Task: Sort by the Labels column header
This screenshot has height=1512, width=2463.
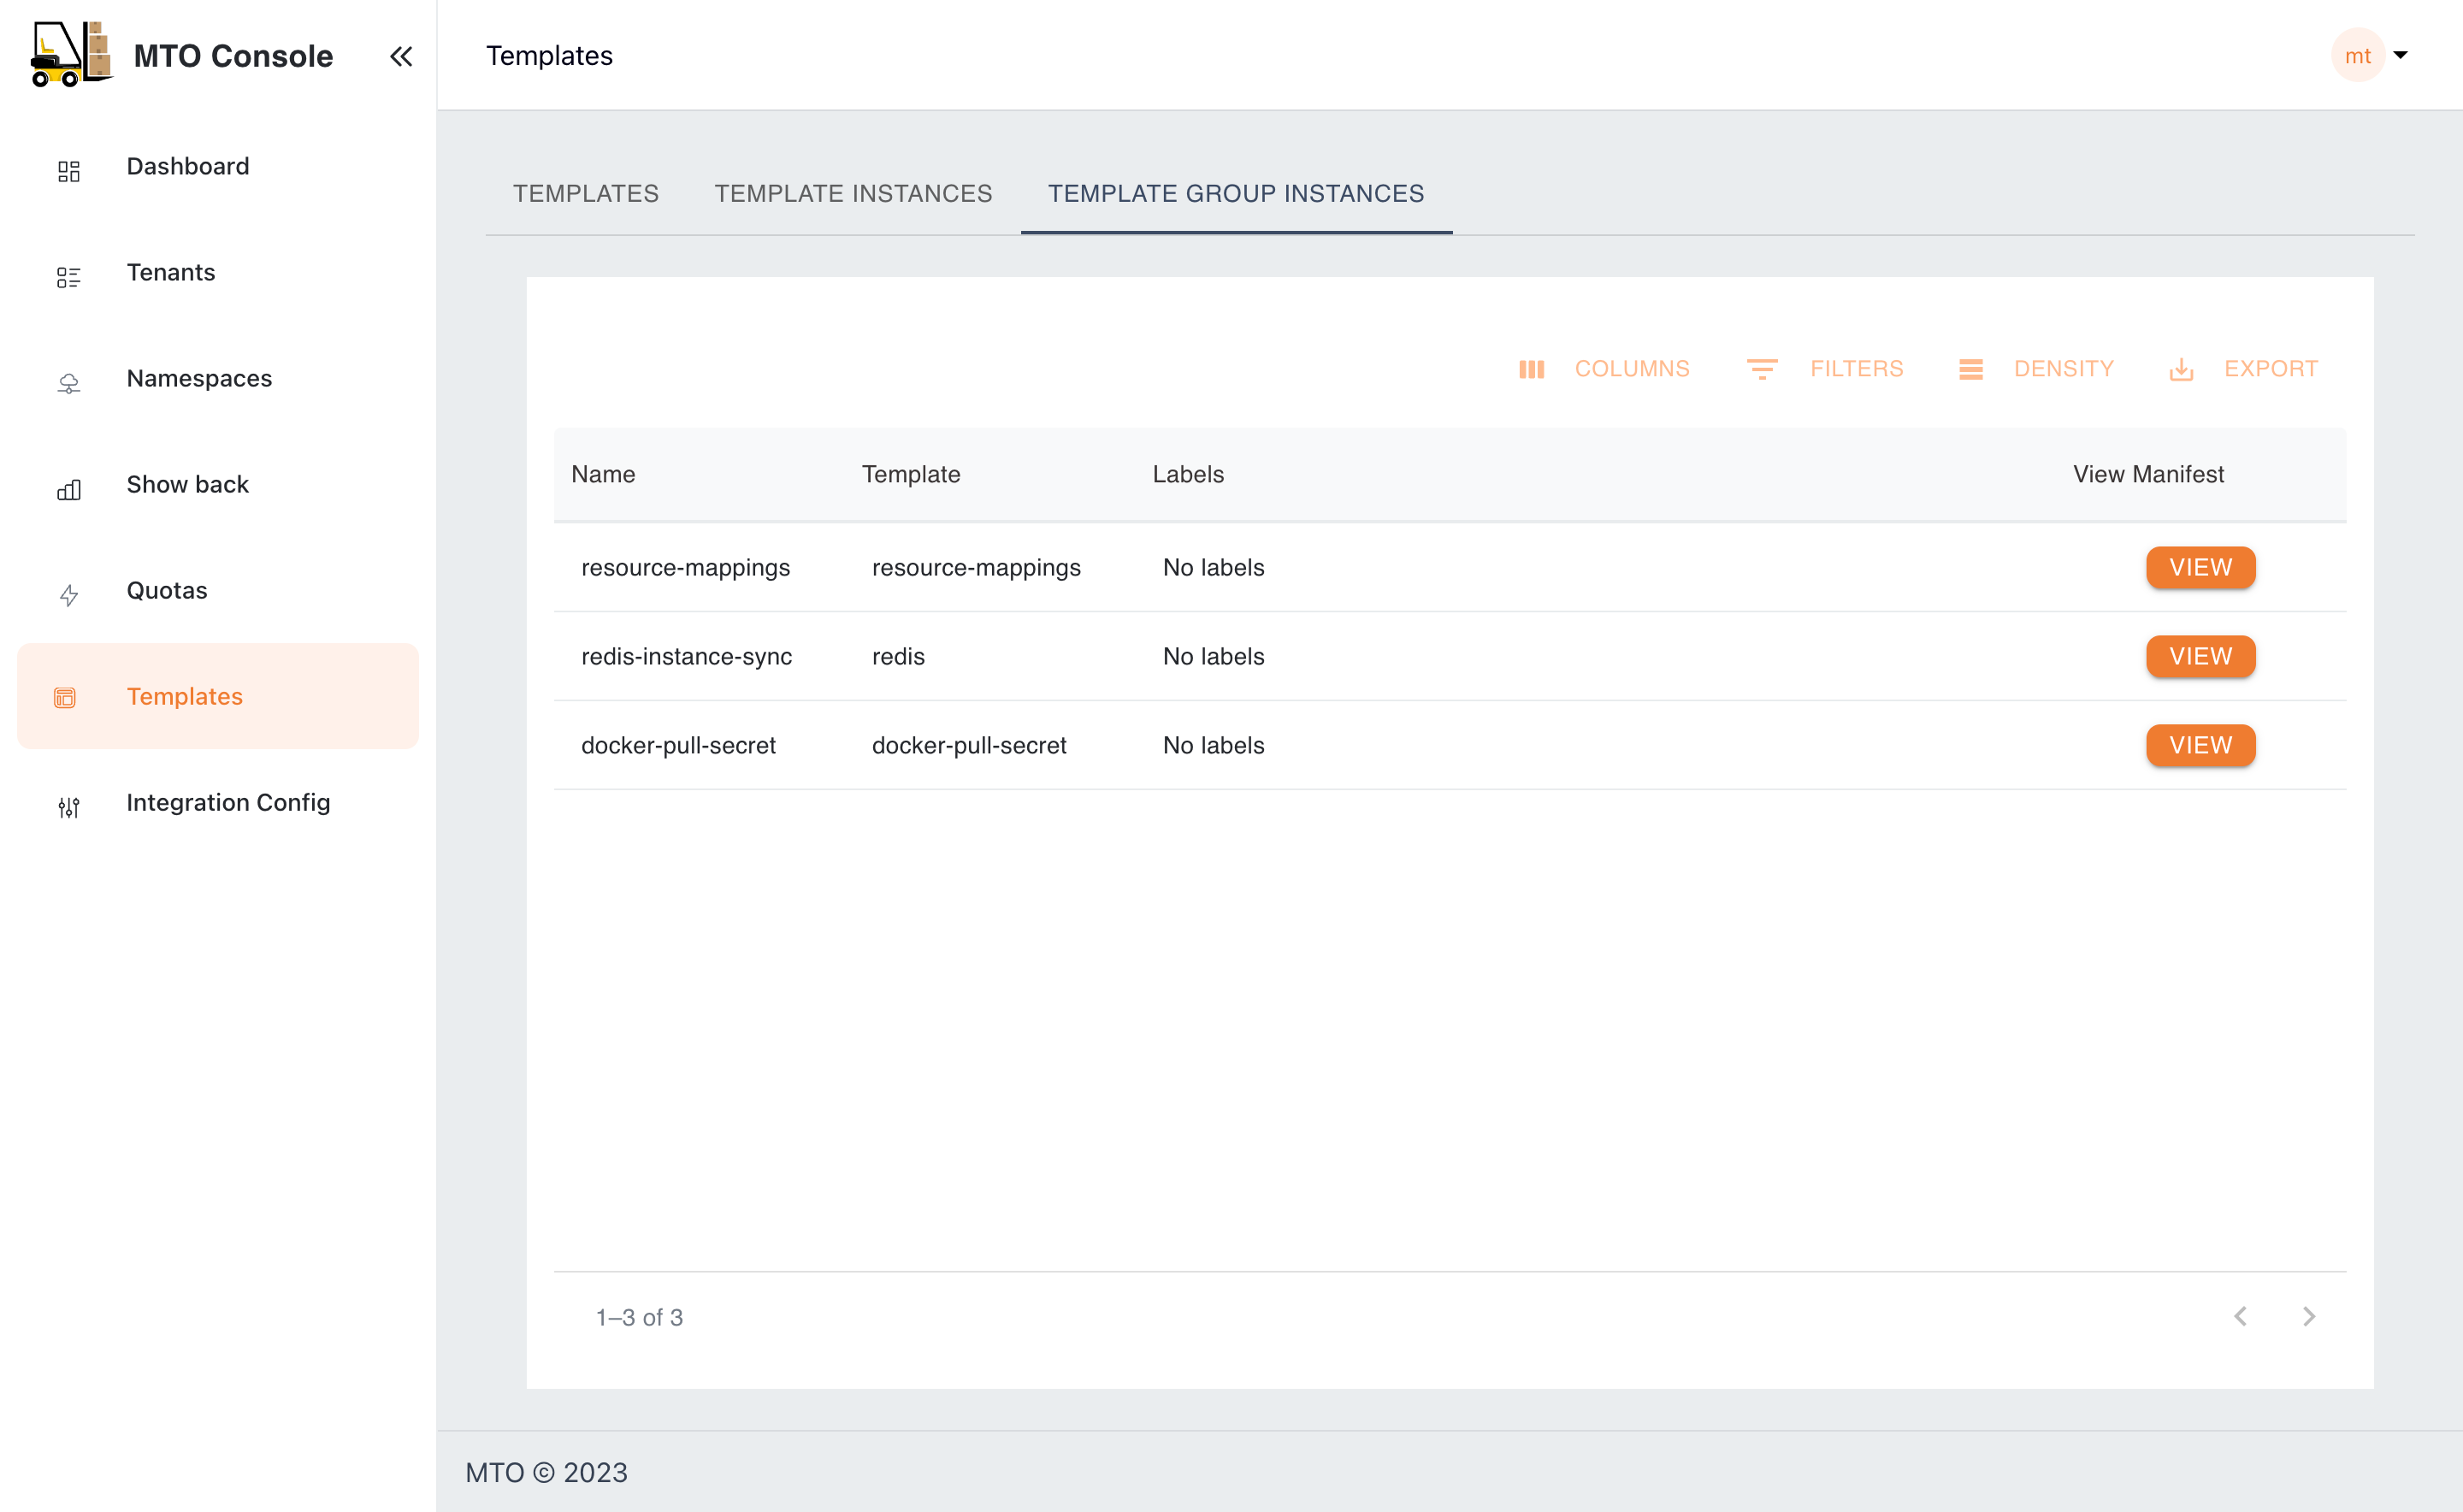Action: point(1188,474)
